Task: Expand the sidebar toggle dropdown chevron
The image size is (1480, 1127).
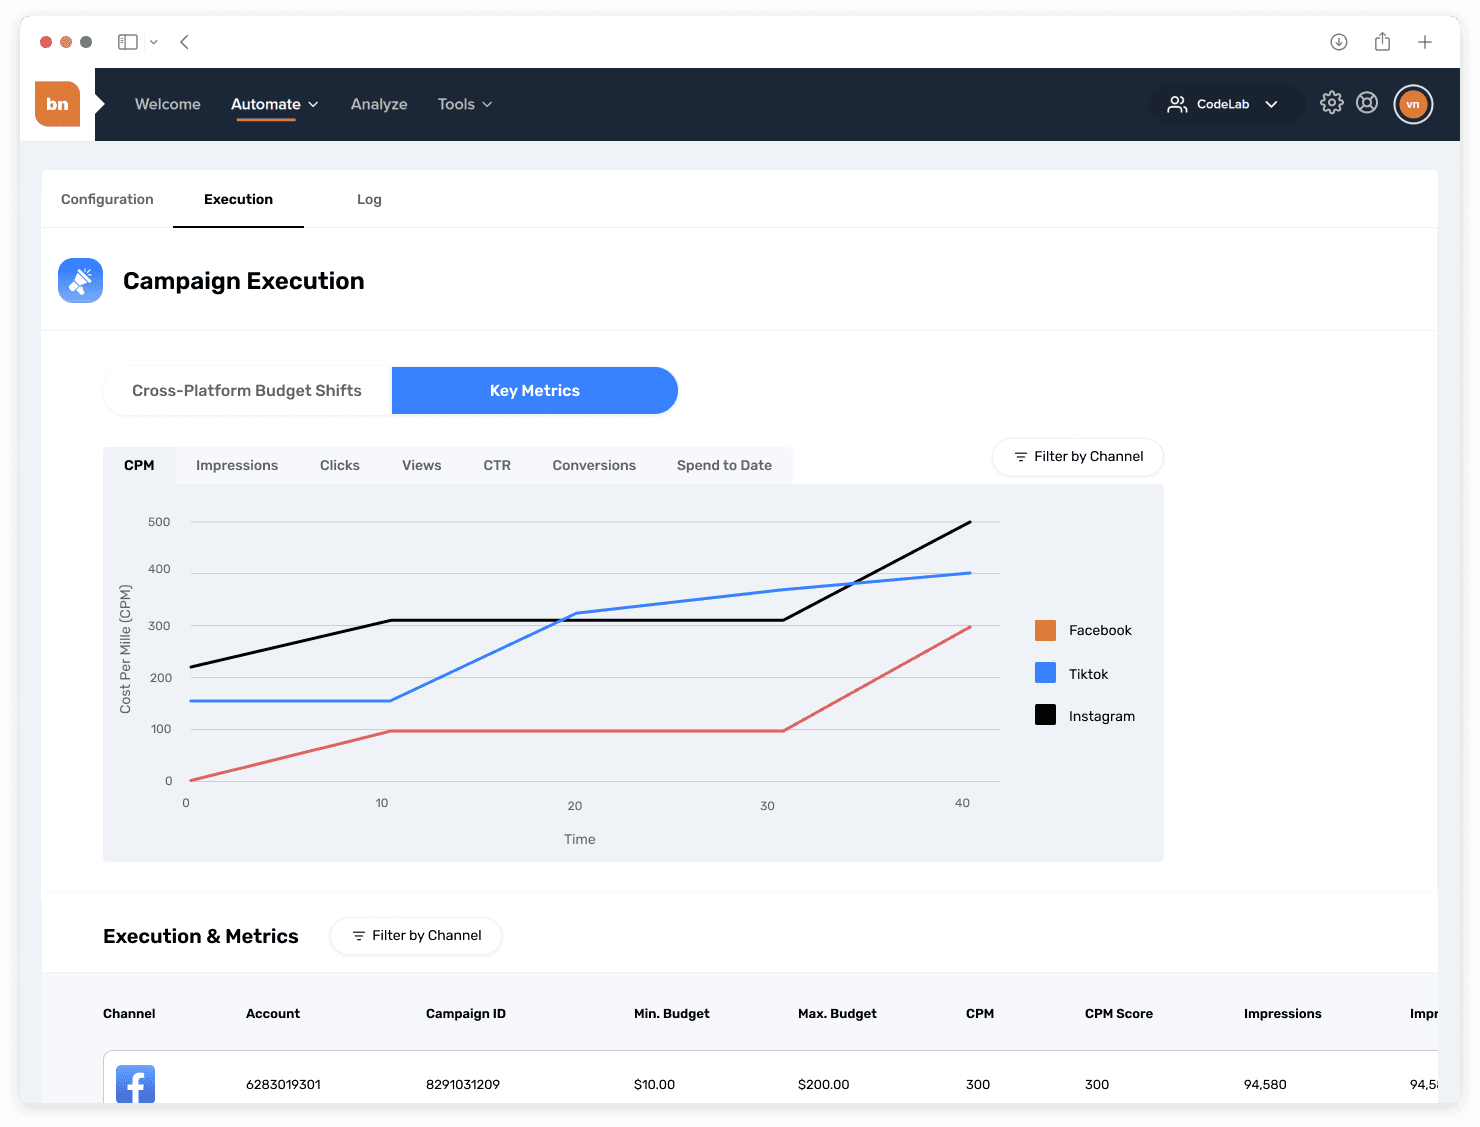Action: [x=154, y=42]
